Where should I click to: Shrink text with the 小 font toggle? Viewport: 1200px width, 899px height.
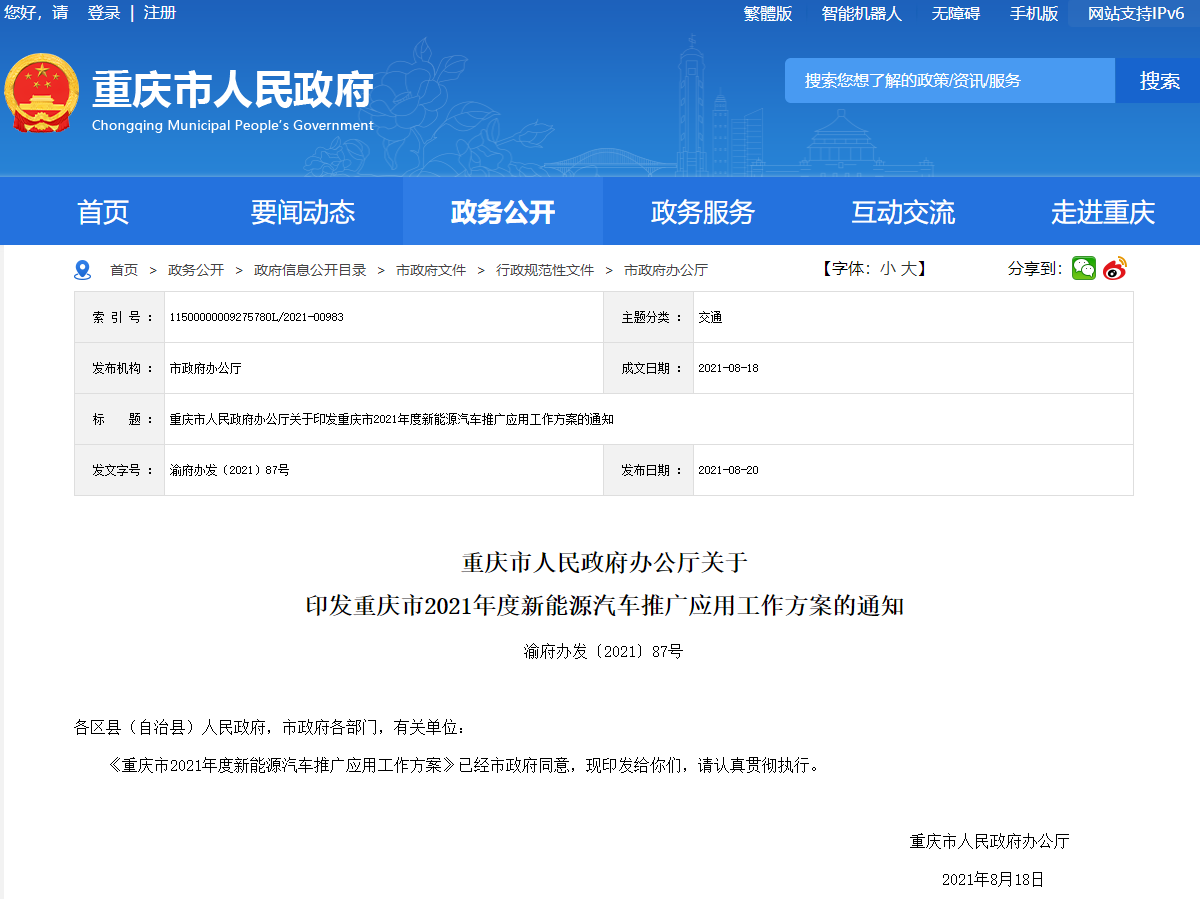tap(886, 268)
